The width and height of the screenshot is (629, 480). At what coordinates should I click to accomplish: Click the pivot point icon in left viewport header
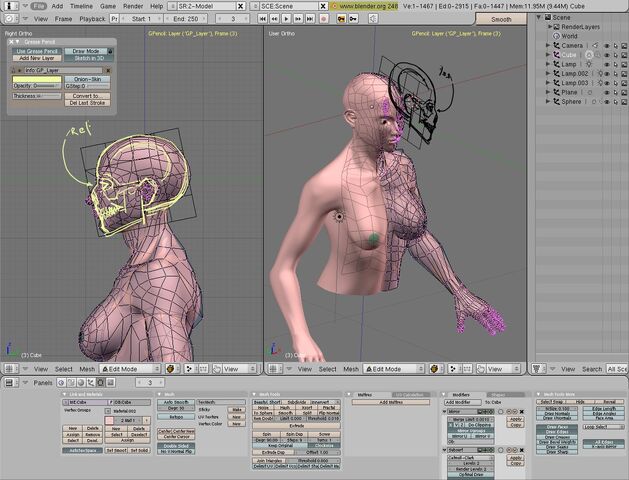pyautogui.click(x=189, y=369)
